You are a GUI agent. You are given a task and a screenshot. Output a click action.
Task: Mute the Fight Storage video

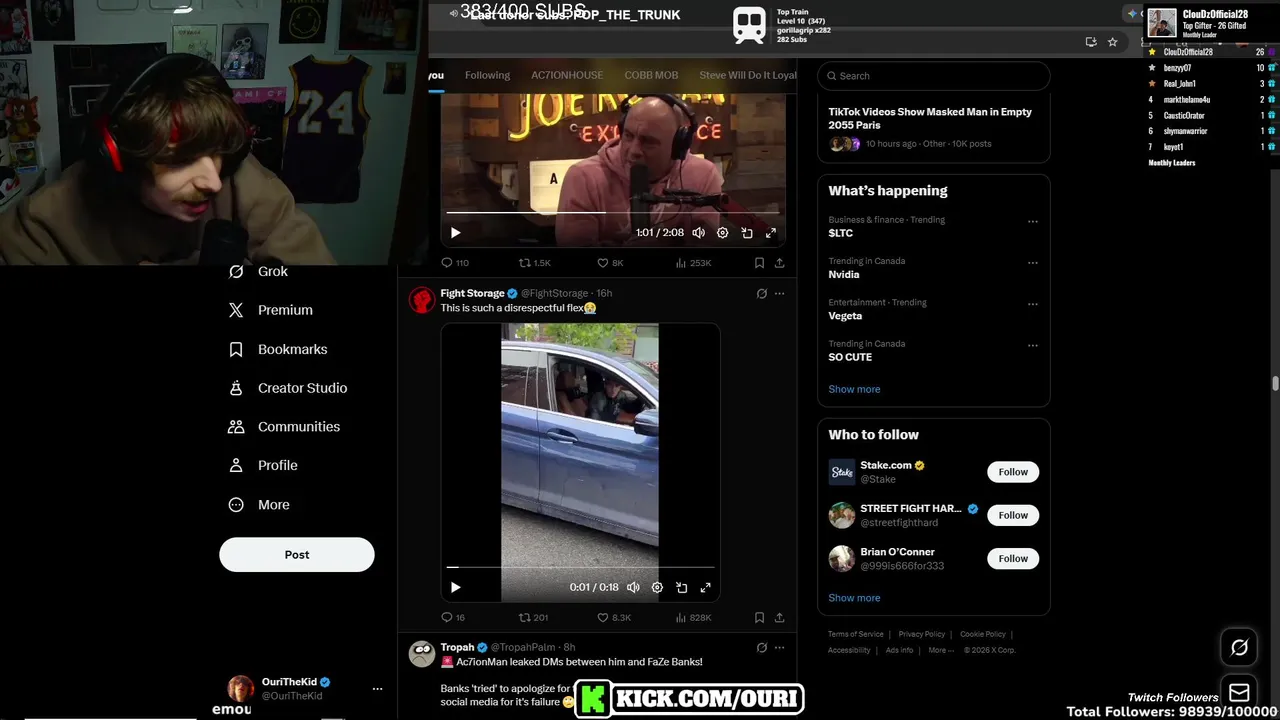pos(633,588)
